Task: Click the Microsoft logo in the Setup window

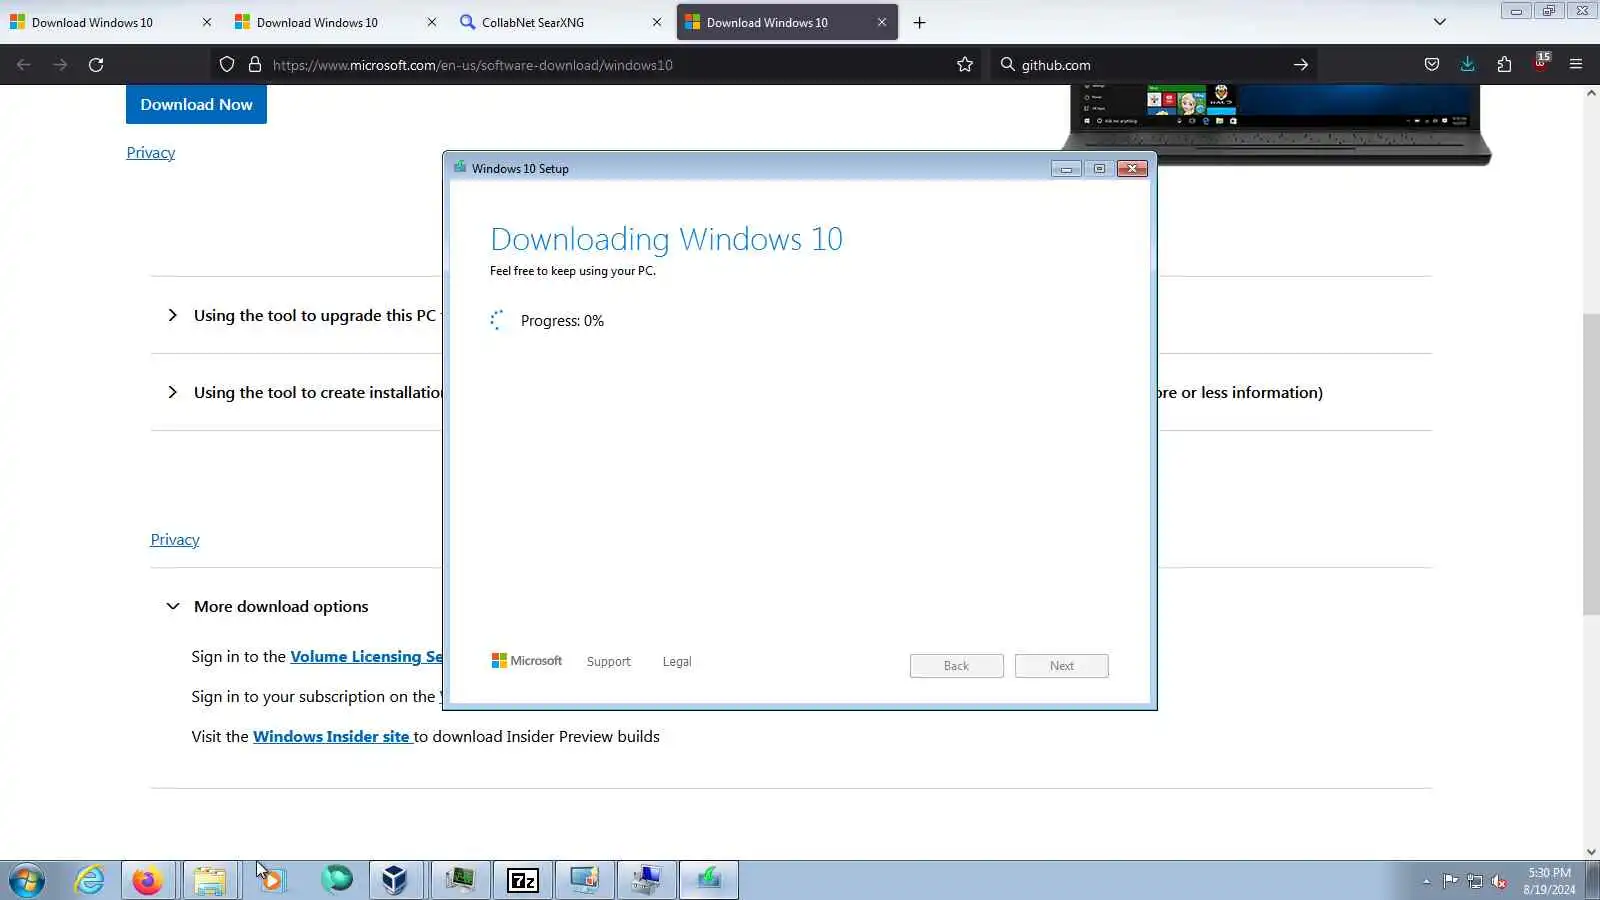Action: pos(527,661)
